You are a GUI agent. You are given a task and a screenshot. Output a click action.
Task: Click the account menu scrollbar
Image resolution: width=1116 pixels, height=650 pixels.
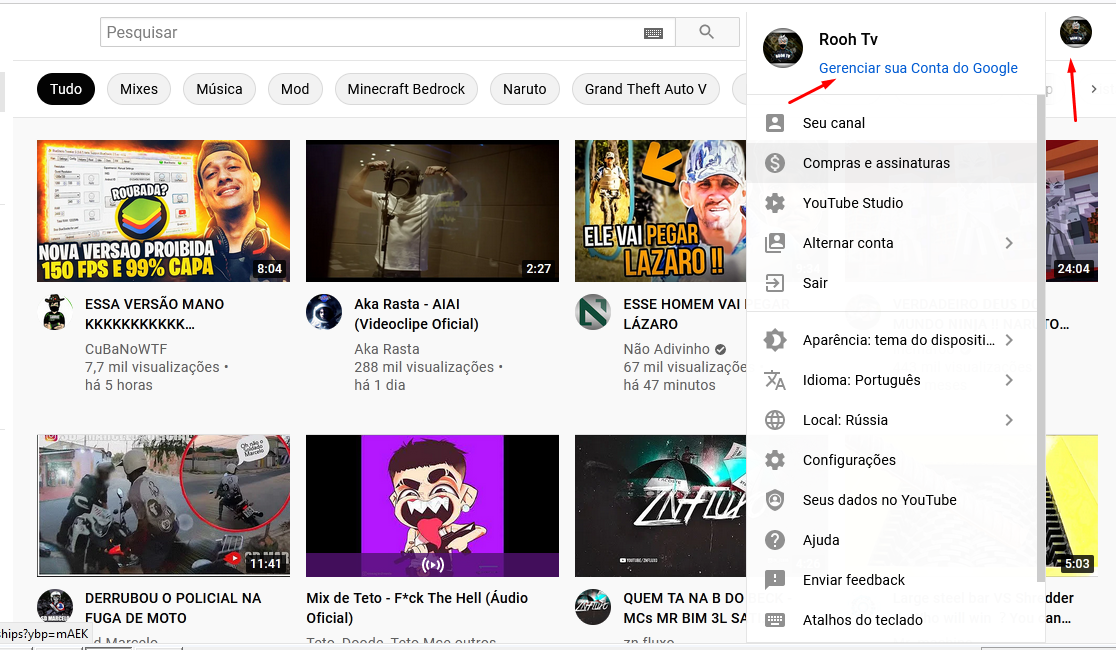[1041, 337]
